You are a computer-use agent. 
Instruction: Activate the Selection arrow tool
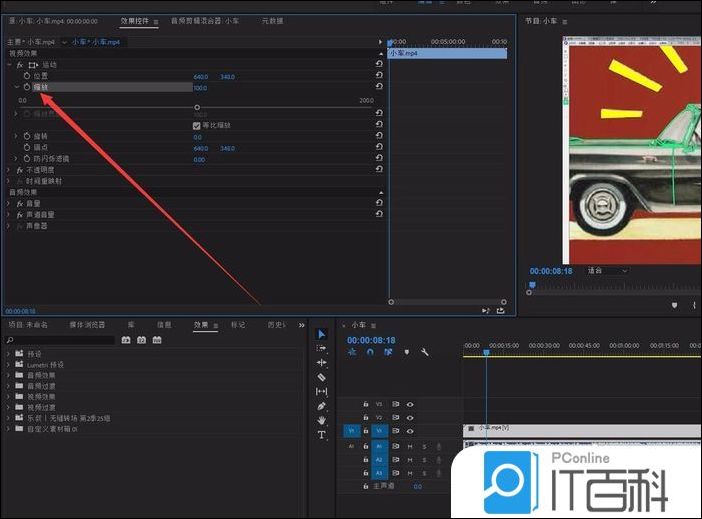point(321,334)
